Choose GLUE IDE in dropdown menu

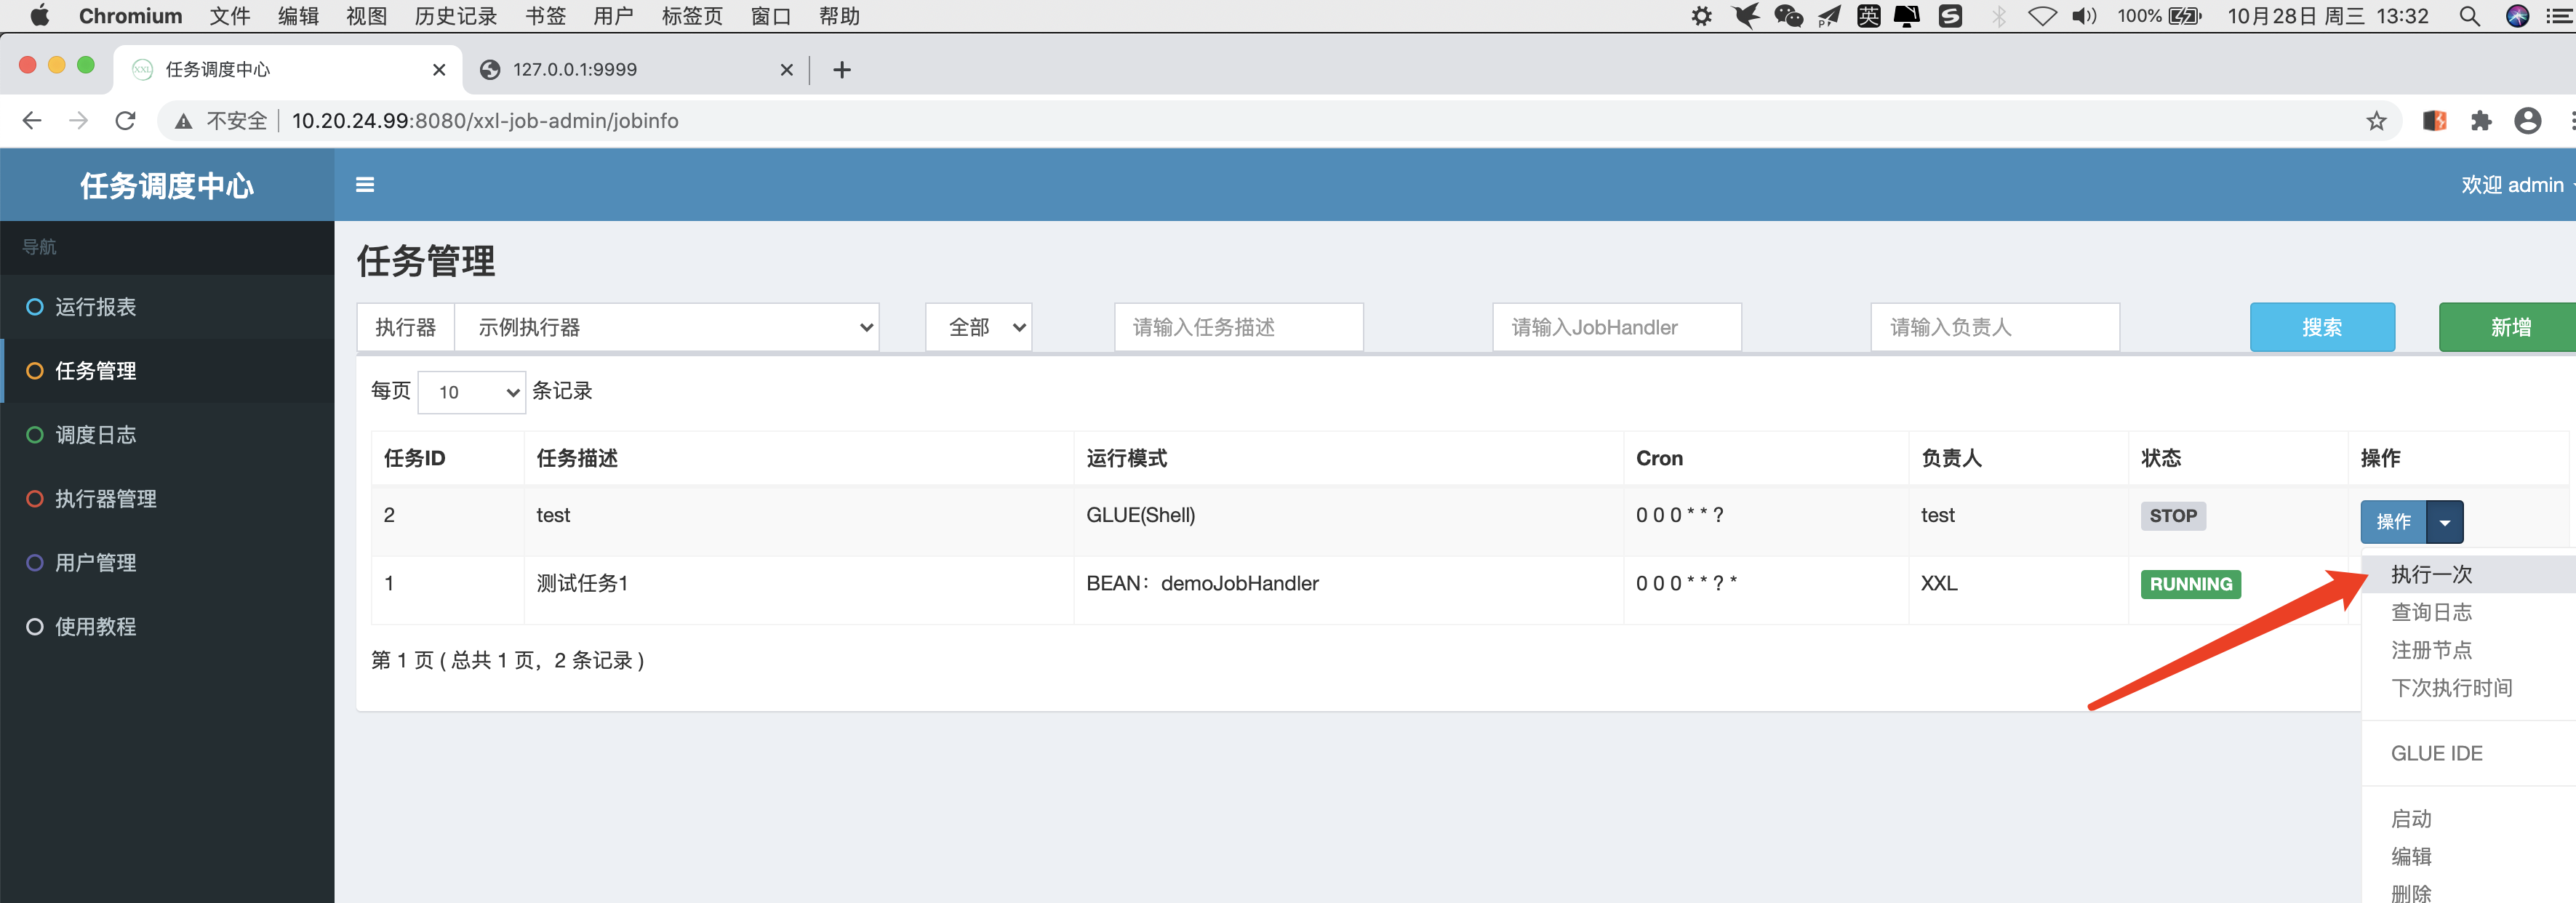(2436, 753)
